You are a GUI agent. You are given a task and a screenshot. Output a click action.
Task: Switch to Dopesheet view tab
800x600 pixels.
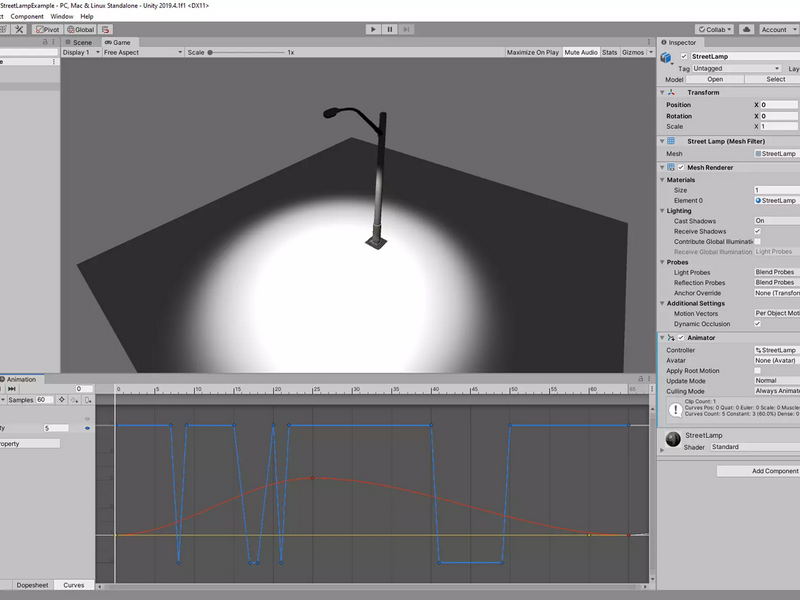[x=32, y=585]
